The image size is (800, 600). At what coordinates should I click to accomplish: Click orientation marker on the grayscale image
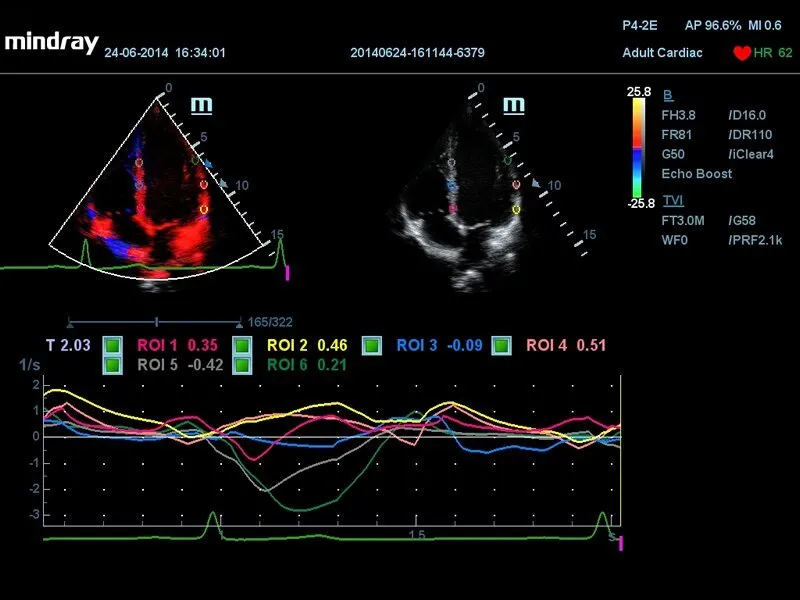[x=513, y=104]
